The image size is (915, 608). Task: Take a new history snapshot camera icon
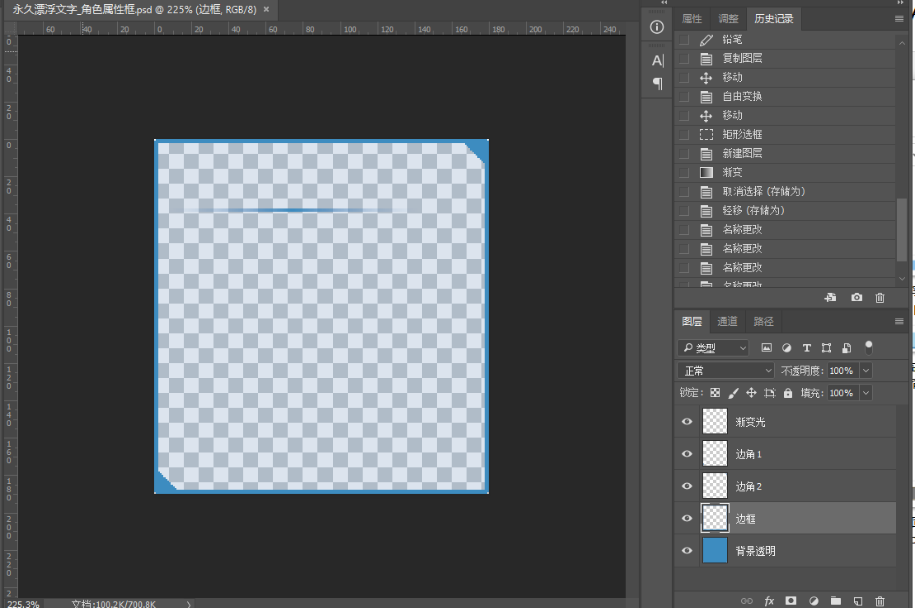click(857, 298)
